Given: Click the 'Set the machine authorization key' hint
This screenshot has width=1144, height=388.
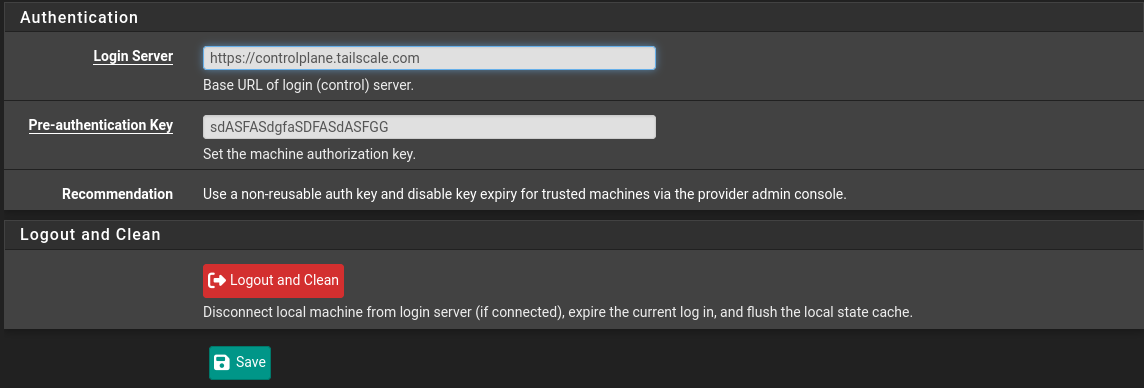Looking at the screenshot, I should point(309,155).
